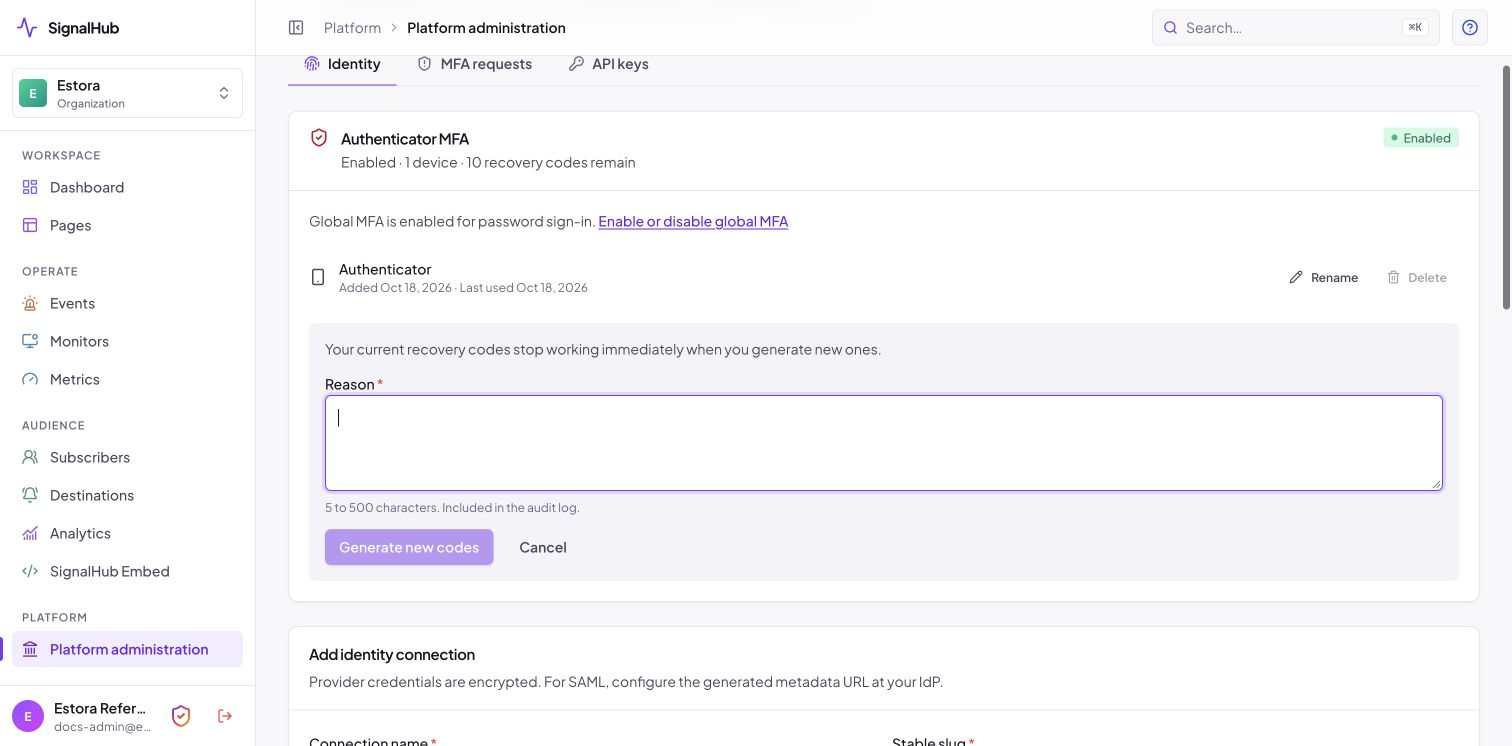The width and height of the screenshot is (1512, 746).
Task: Click the shield icon beside user profile
Action: [x=181, y=716]
